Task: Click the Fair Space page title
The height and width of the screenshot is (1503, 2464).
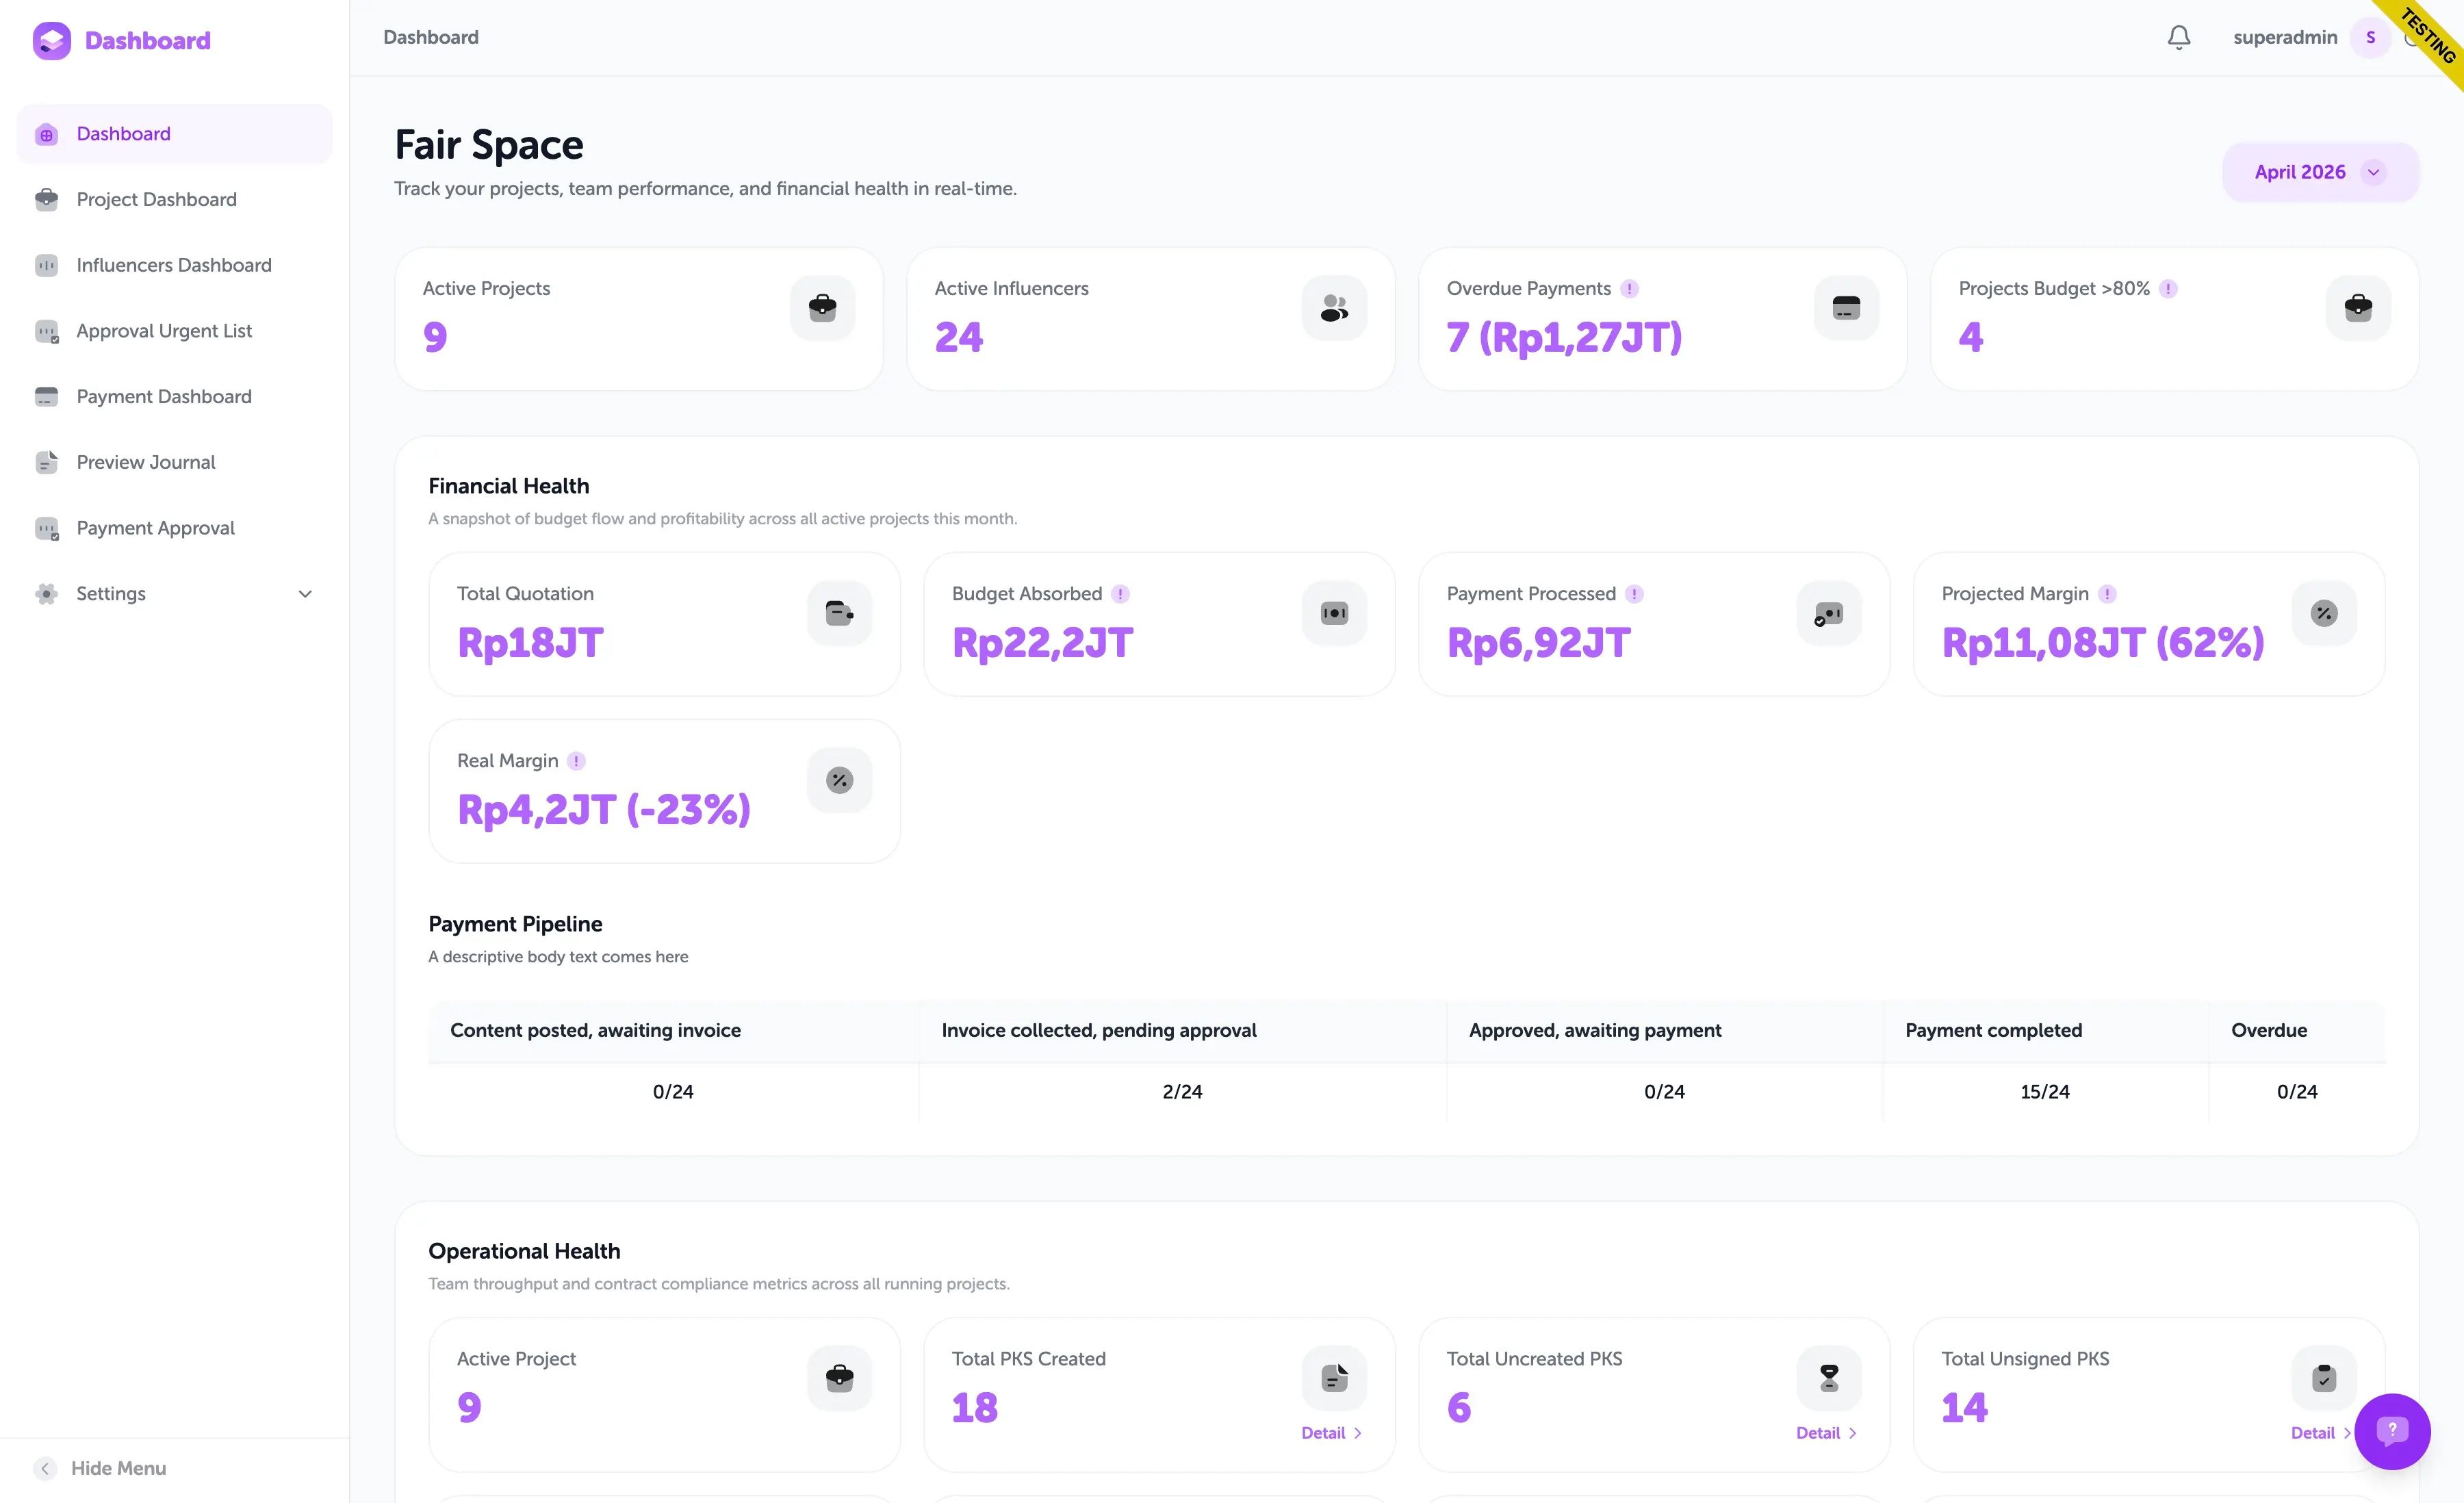Action: (x=489, y=145)
